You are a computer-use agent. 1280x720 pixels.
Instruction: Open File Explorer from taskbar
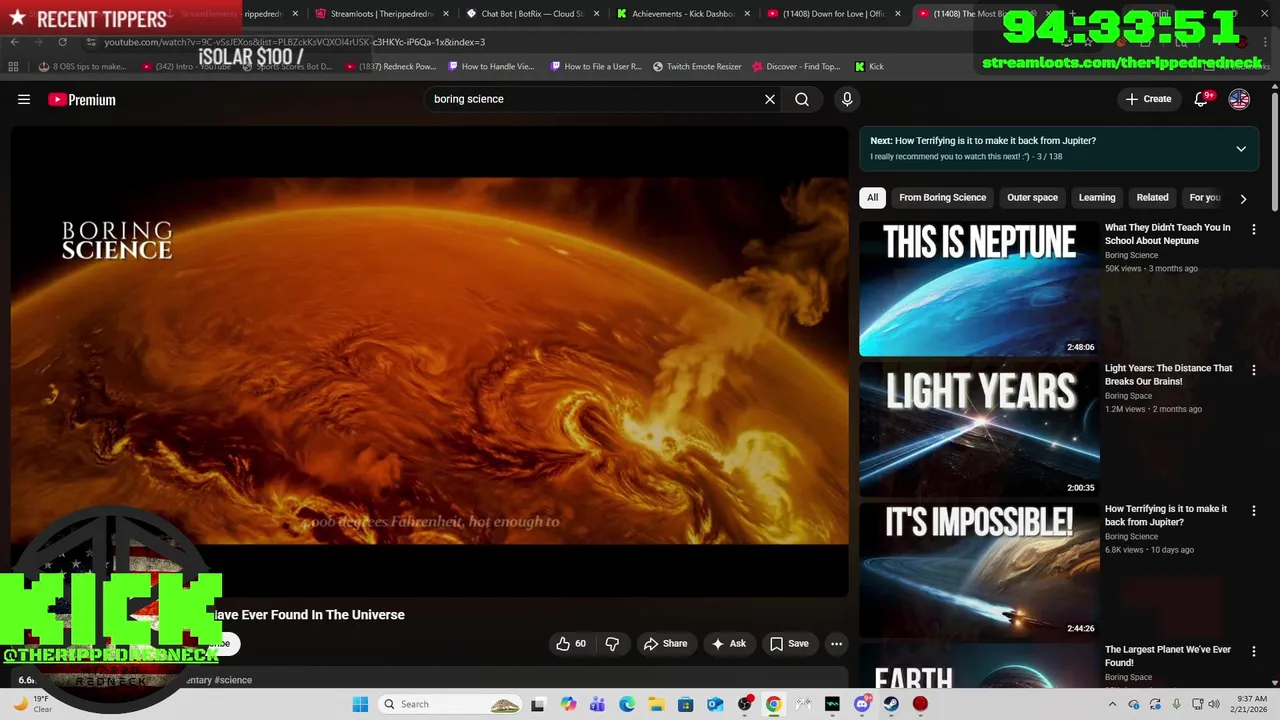657,704
